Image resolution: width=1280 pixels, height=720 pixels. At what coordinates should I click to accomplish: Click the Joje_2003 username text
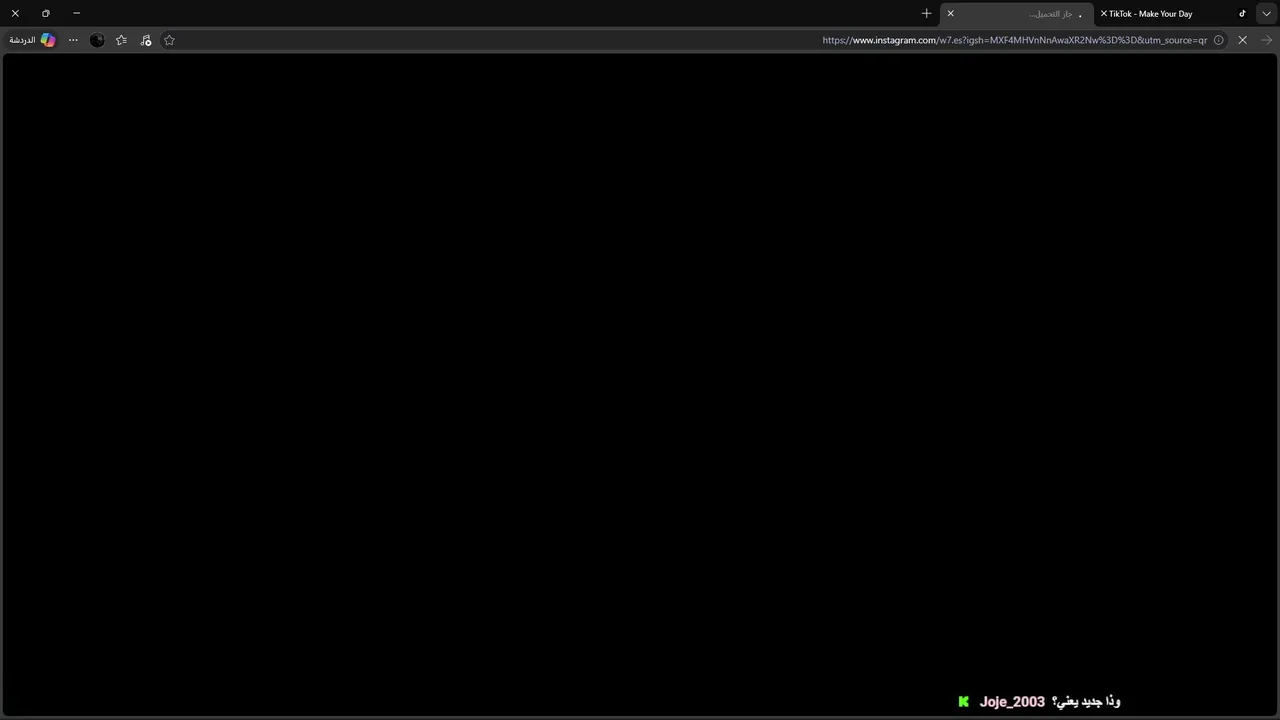1012,702
